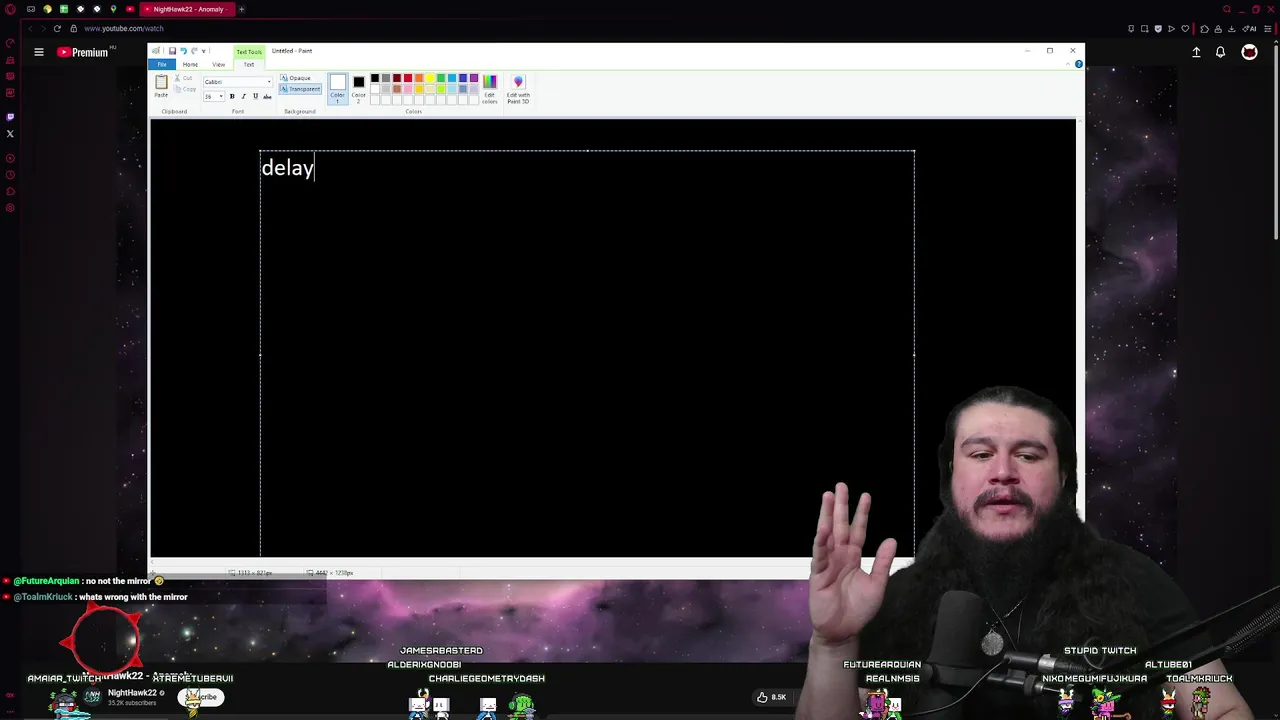This screenshot has height=720, width=1280.
Task: Click the like button showing 8.5K
Action: [x=771, y=697]
